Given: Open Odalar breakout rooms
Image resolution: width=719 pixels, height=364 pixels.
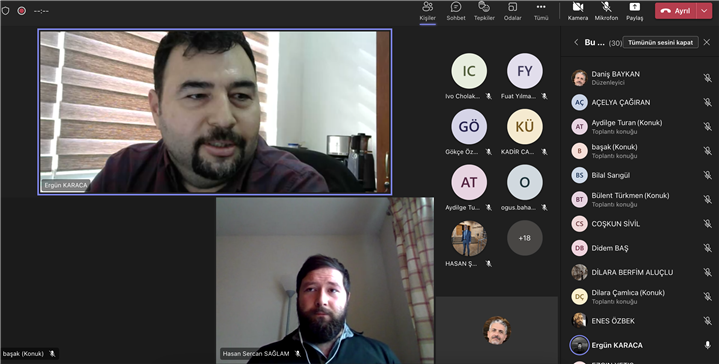Looking at the screenshot, I should pyautogui.click(x=513, y=11).
